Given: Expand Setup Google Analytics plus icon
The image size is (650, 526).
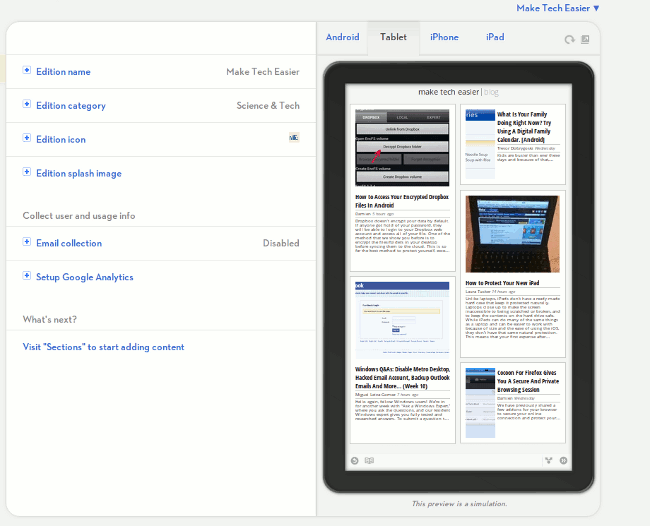Looking at the screenshot, I should 27,276.
